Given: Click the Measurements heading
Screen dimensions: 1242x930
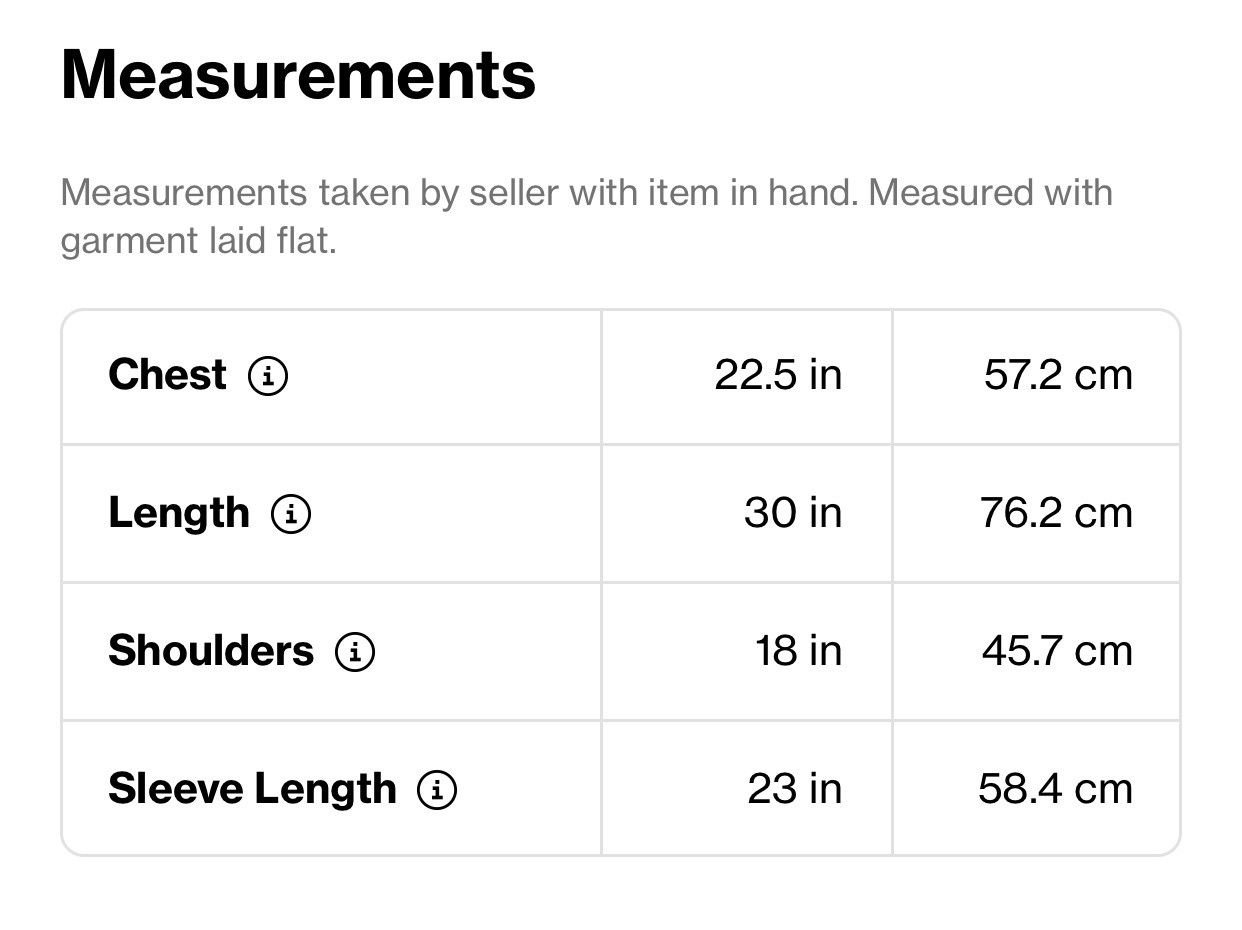Looking at the screenshot, I should click(x=298, y=74).
